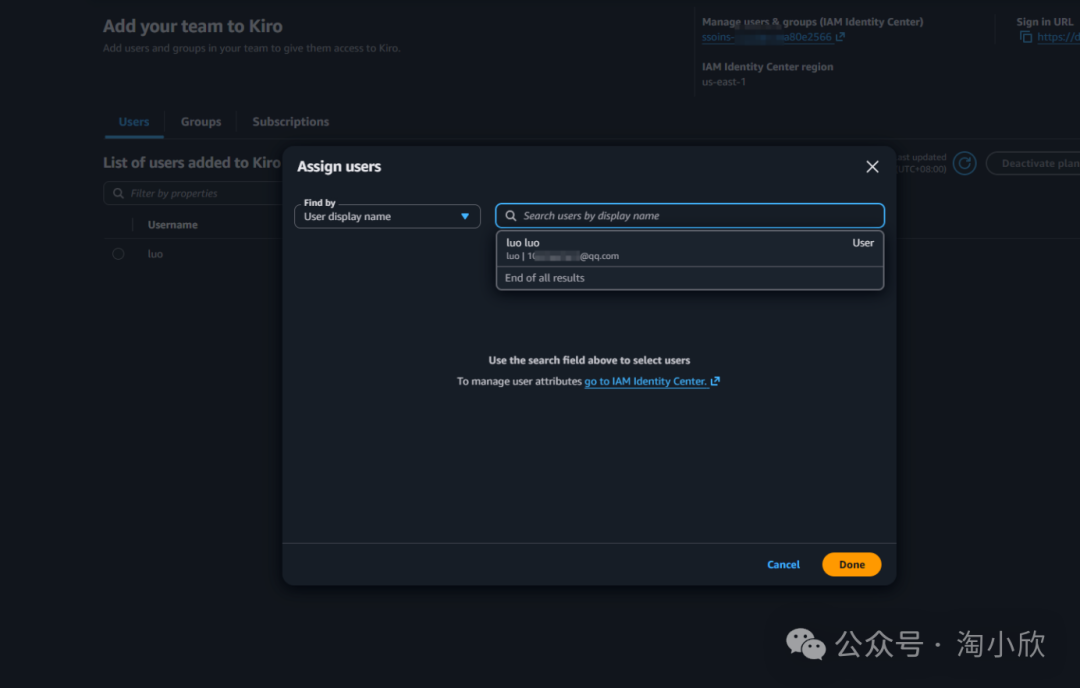Close the Assign users dialog

(x=872, y=167)
